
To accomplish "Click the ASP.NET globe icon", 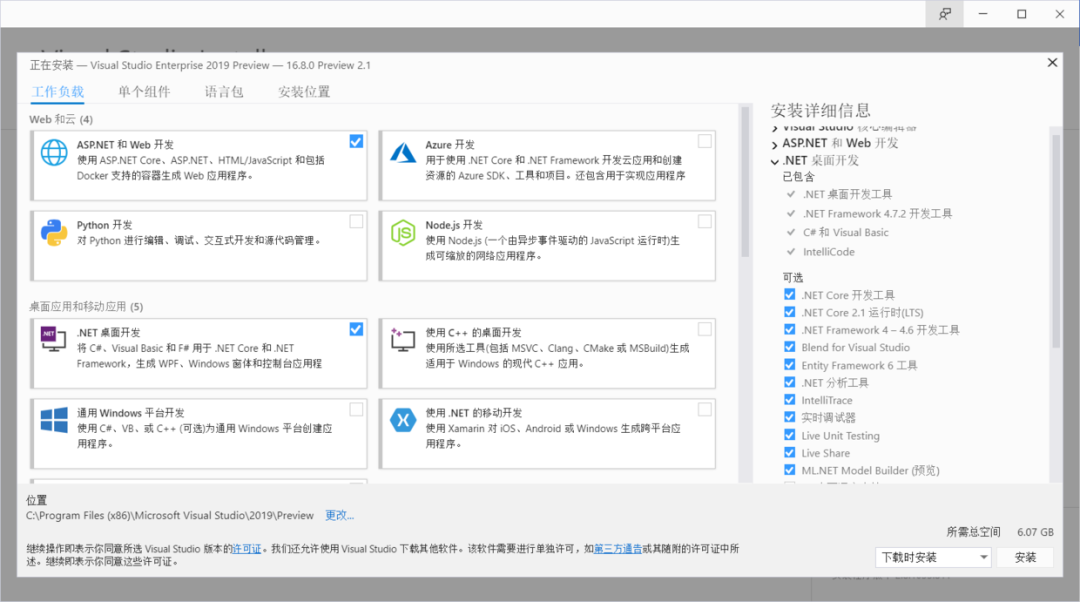I will pyautogui.click(x=54, y=152).
